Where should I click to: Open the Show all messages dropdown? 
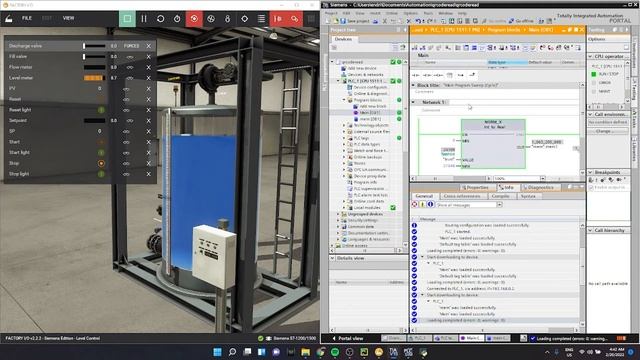[x=499, y=205]
